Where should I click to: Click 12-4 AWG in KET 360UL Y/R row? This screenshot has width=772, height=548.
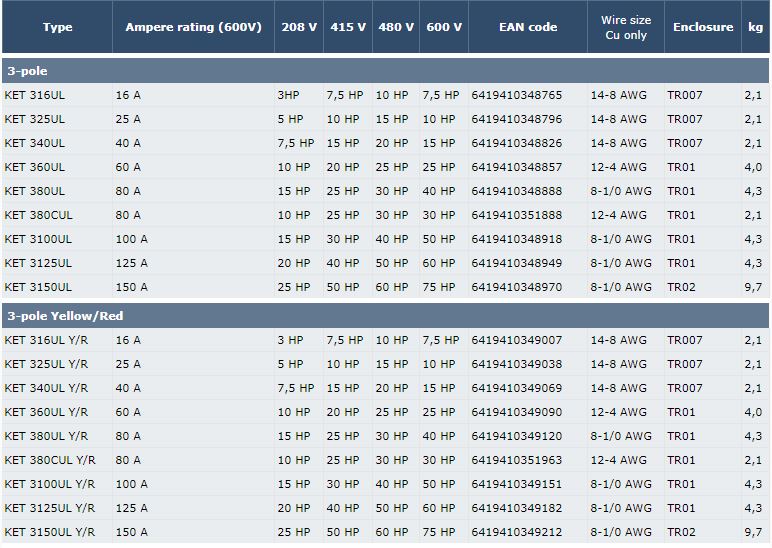tap(618, 412)
